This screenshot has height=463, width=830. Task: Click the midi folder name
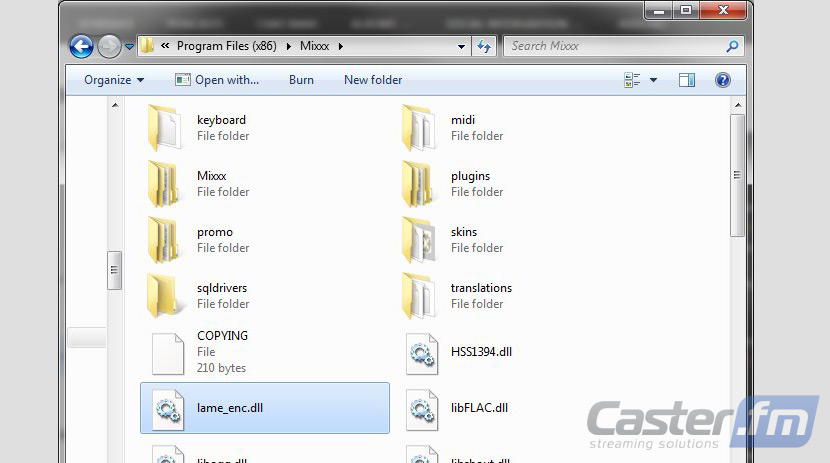pos(463,120)
